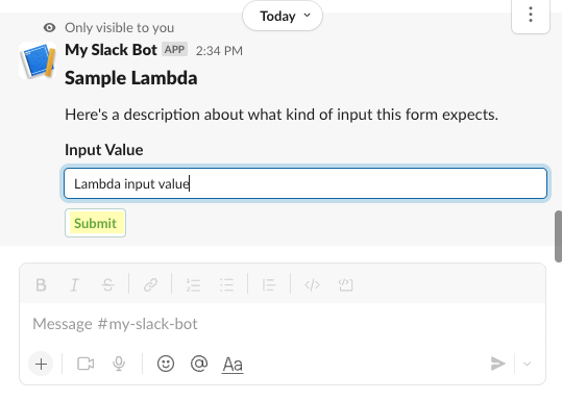562x400 pixels.
Task: Record an audio clip with microphone
Action: pyautogui.click(x=119, y=364)
